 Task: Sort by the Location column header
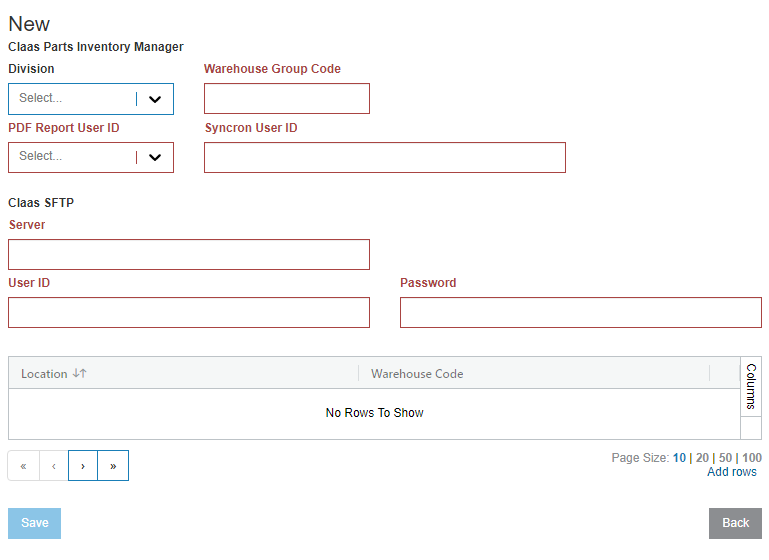[183, 374]
